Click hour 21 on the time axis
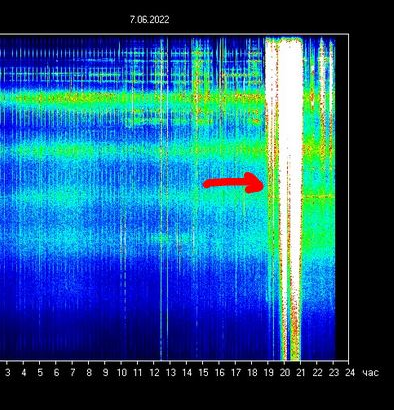Screen dimensions: 394x410 point(301,372)
